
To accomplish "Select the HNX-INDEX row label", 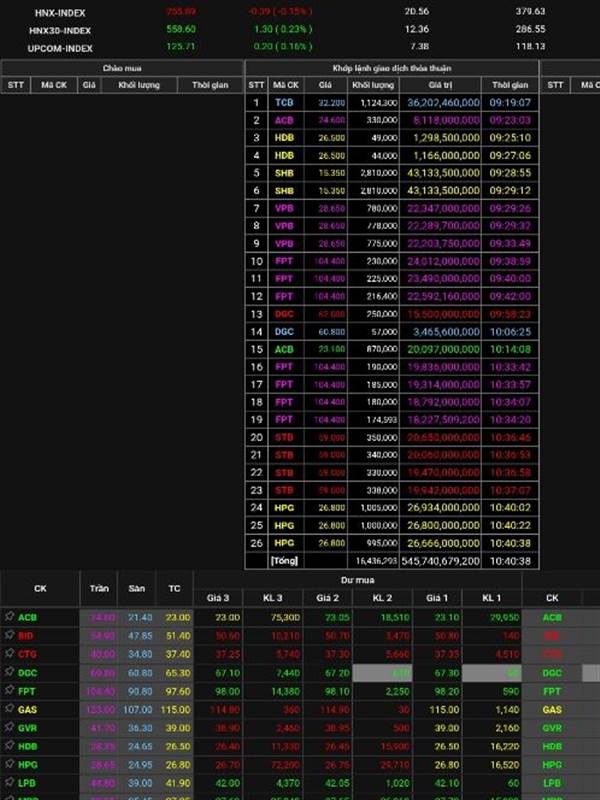I will click(60, 13).
